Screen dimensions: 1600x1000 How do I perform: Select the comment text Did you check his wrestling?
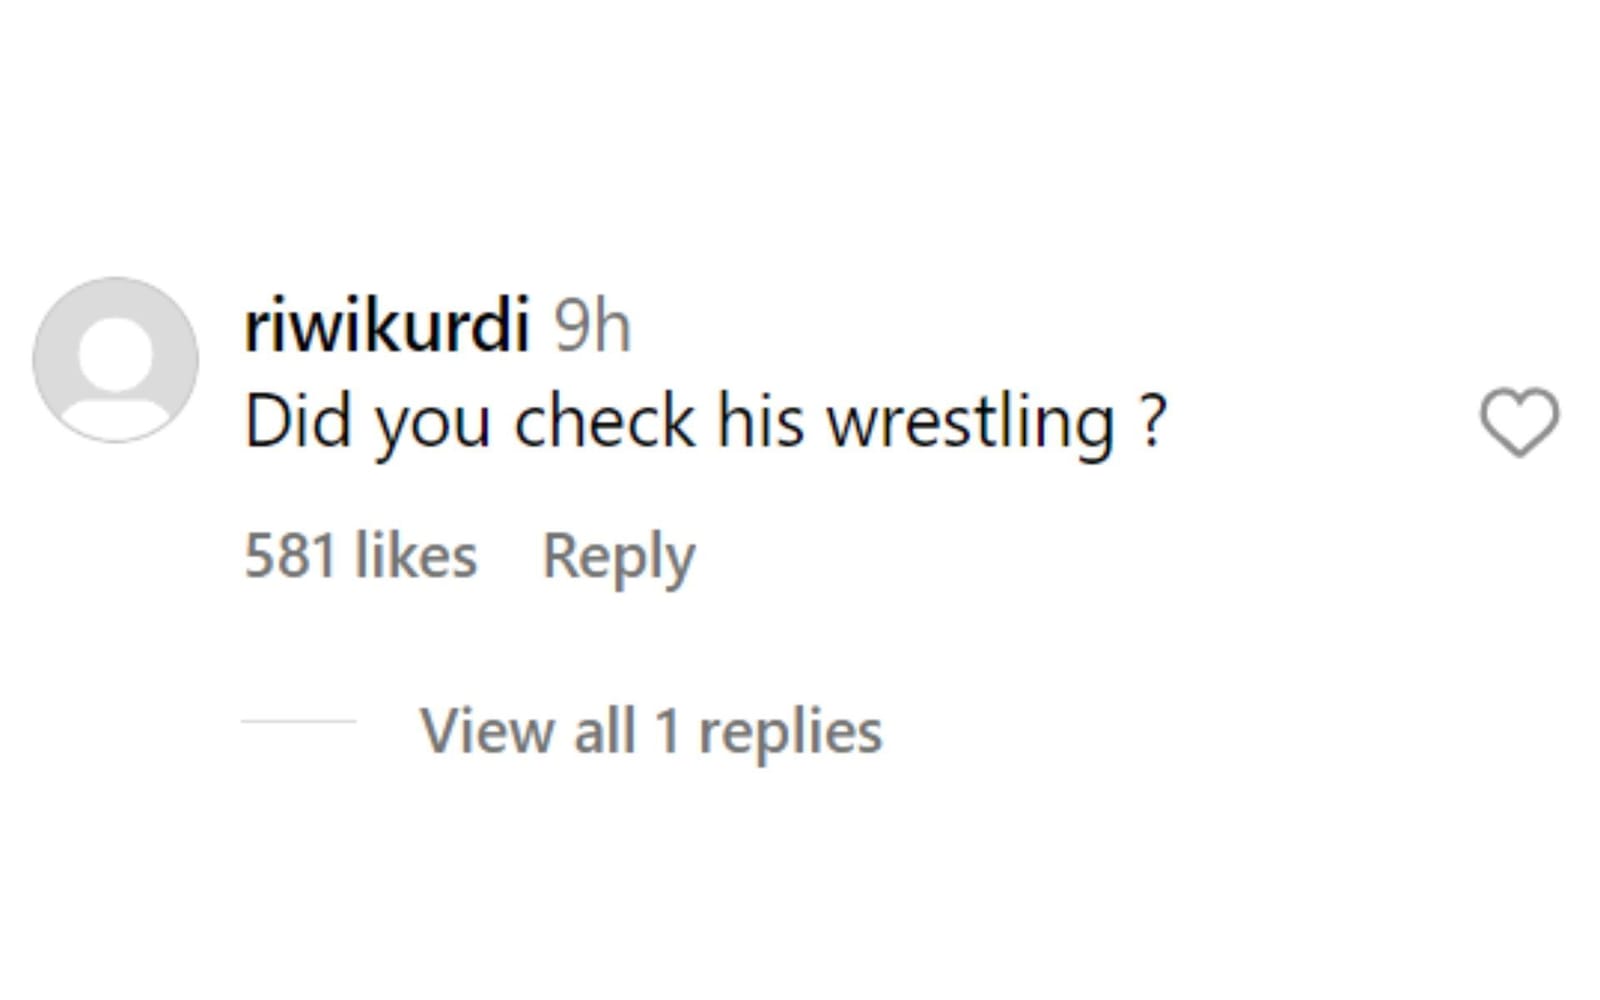706,422
